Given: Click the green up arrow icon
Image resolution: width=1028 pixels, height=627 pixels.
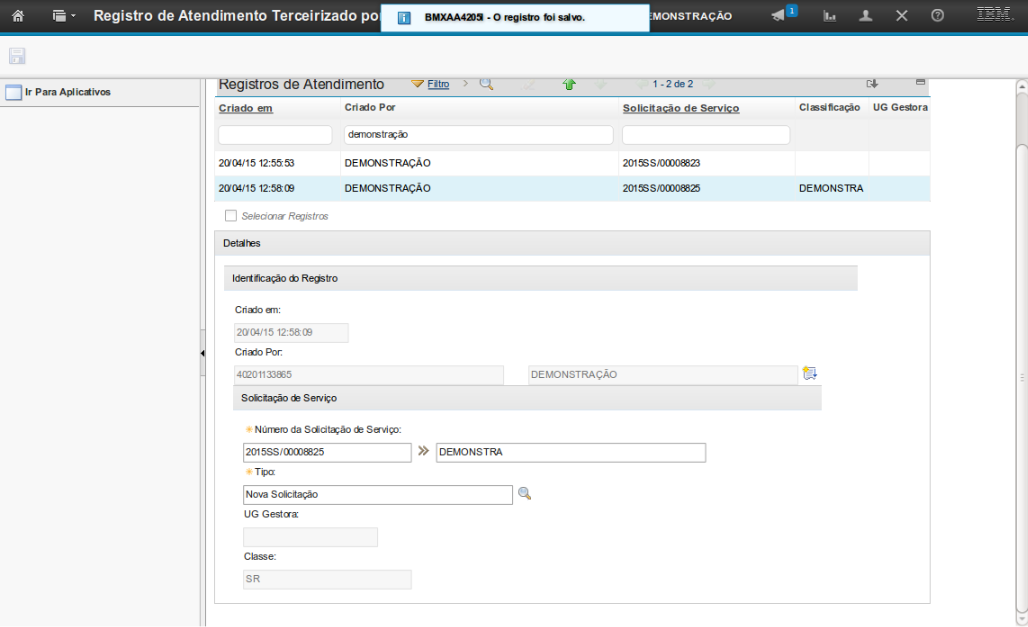Looking at the screenshot, I should coord(569,85).
